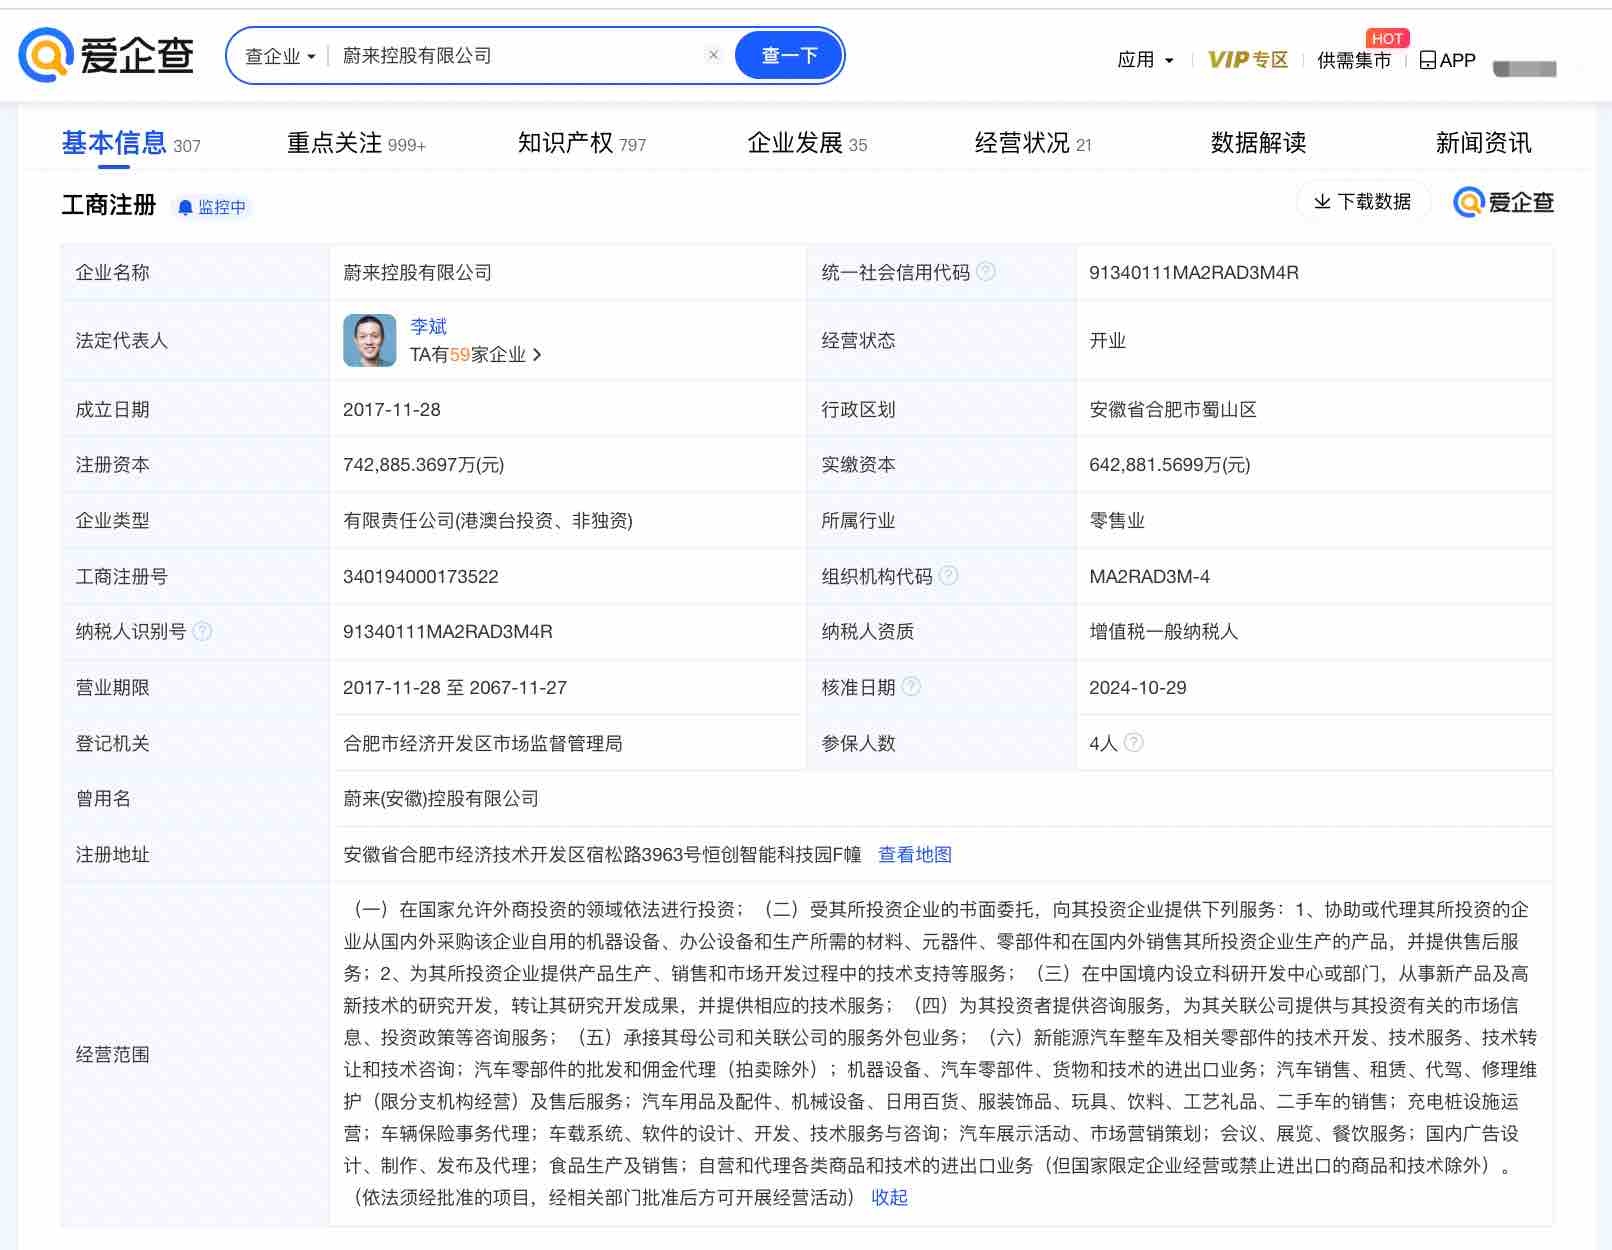This screenshot has width=1612, height=1250.
Task: Open the 李斌 name link
Action: 428,326
